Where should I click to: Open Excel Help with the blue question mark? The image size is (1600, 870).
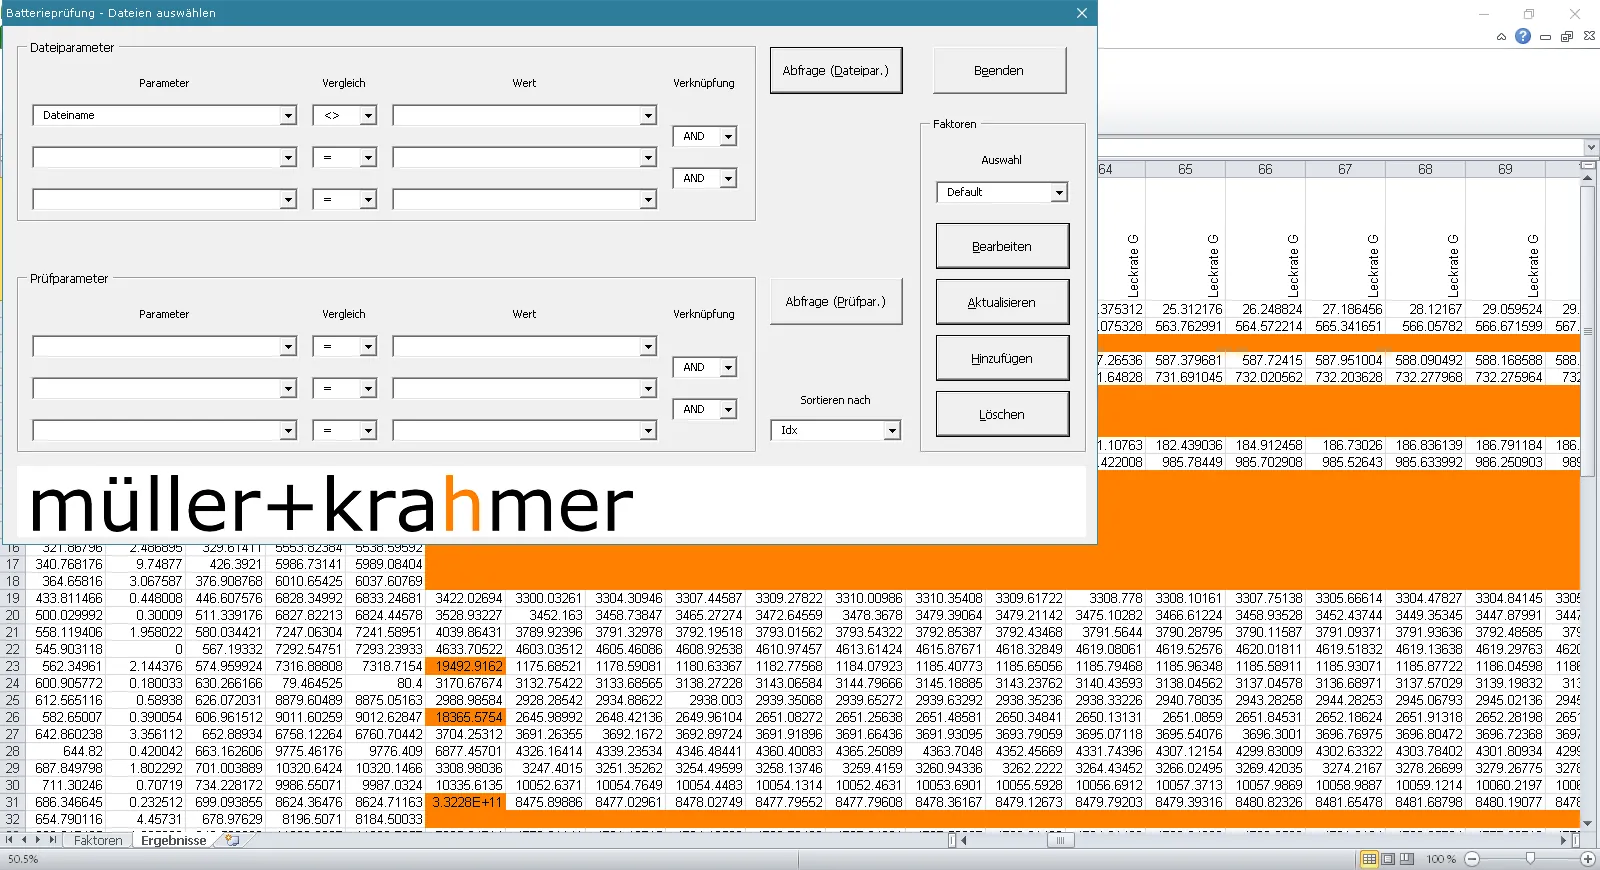(1522, 36)
